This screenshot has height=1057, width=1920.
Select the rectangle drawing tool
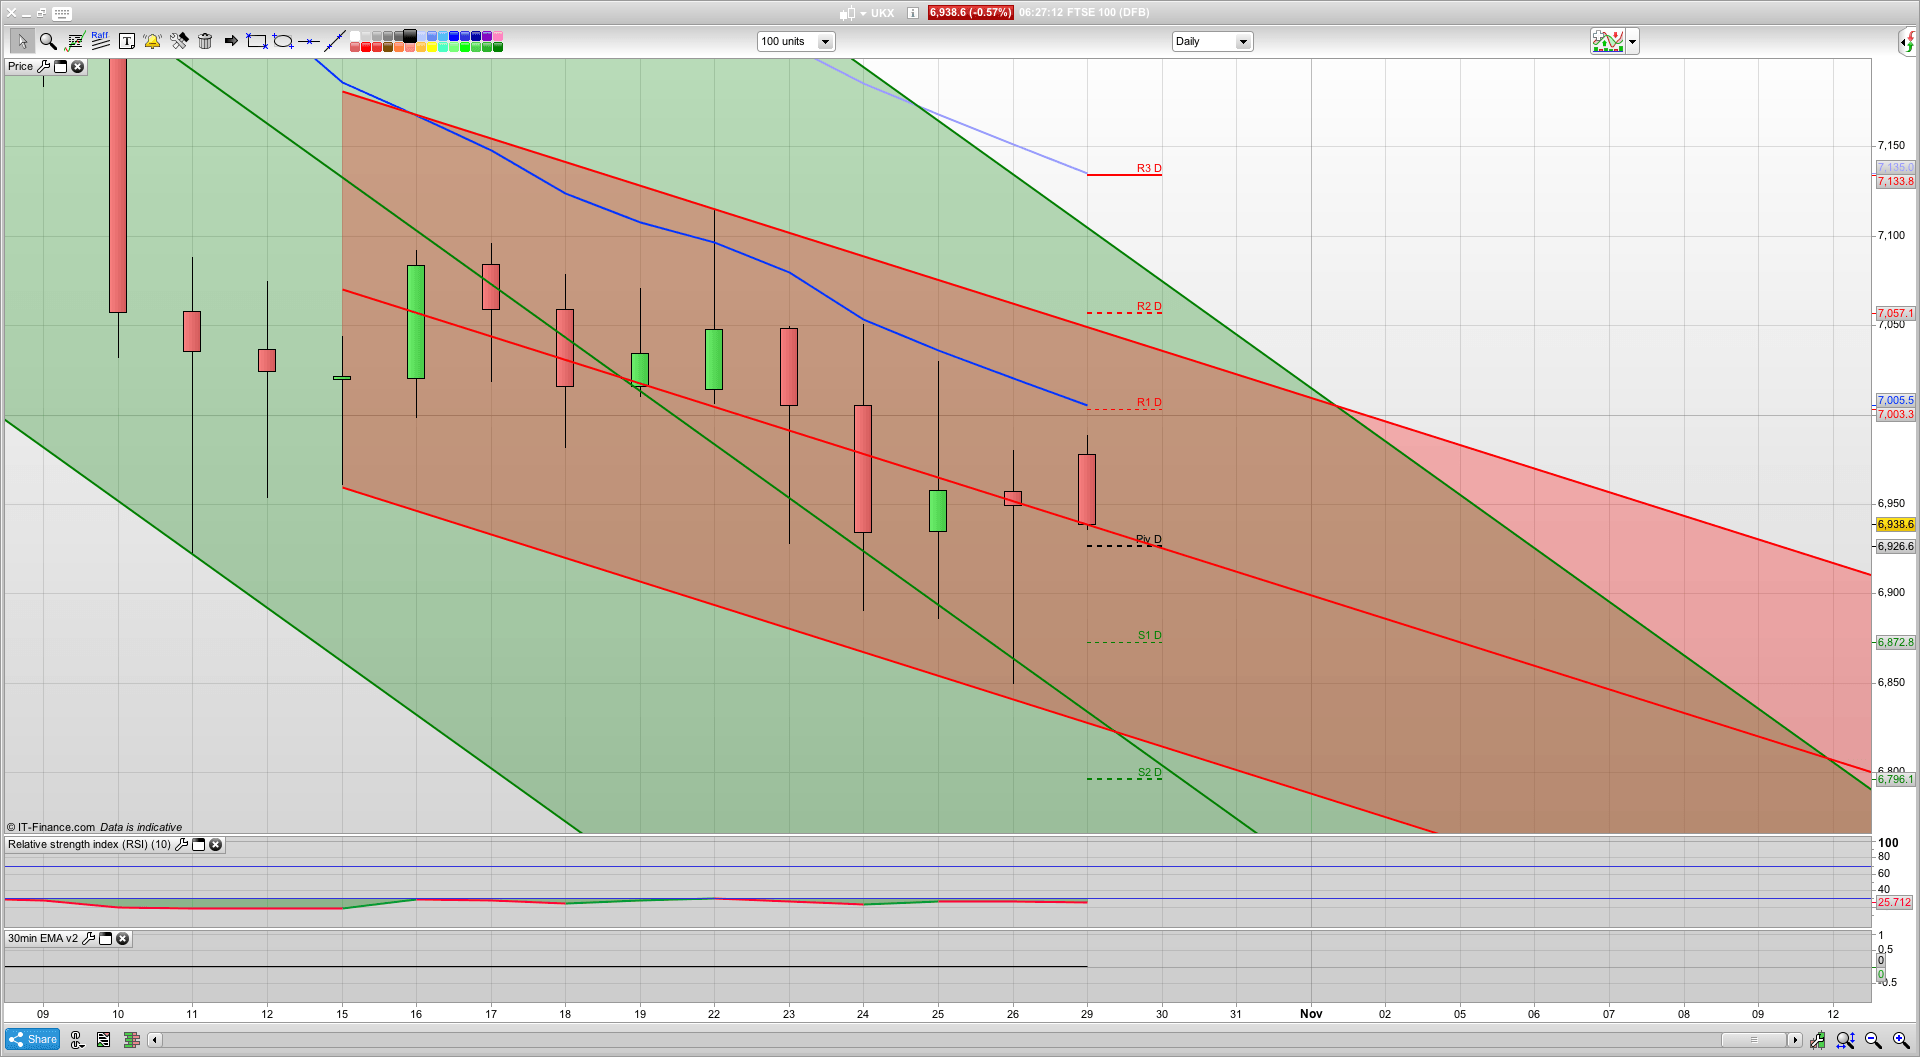pos(256,41)
